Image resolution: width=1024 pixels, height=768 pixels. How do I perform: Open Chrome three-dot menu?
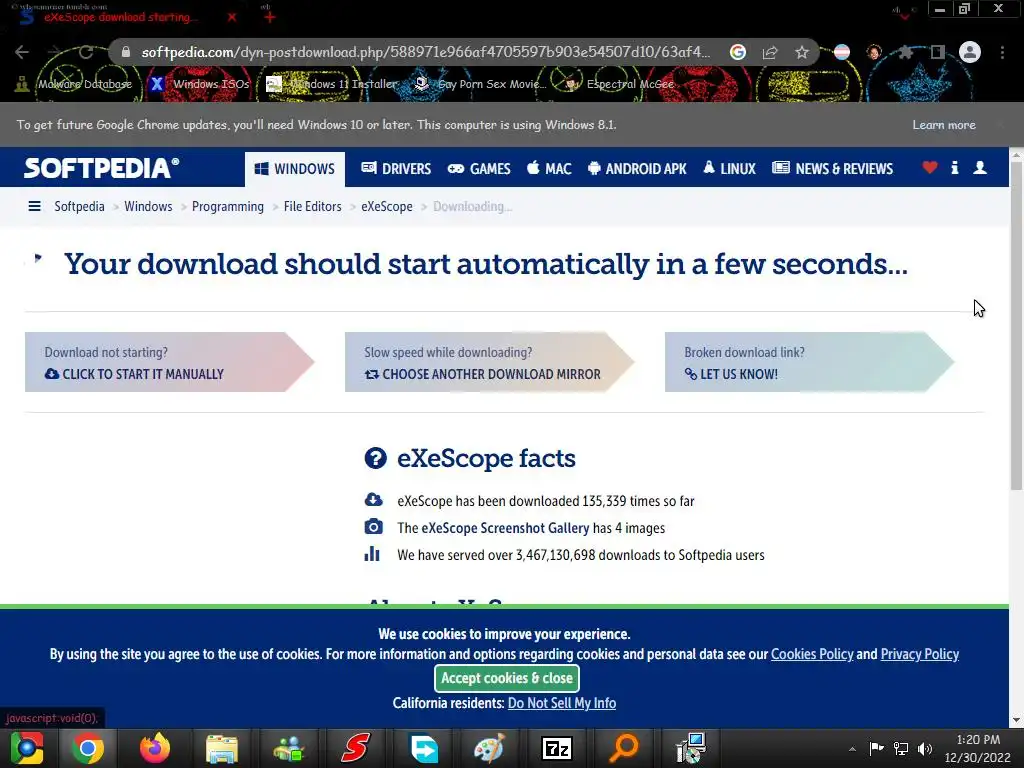pyautogui.click(x=1002, y=52)
